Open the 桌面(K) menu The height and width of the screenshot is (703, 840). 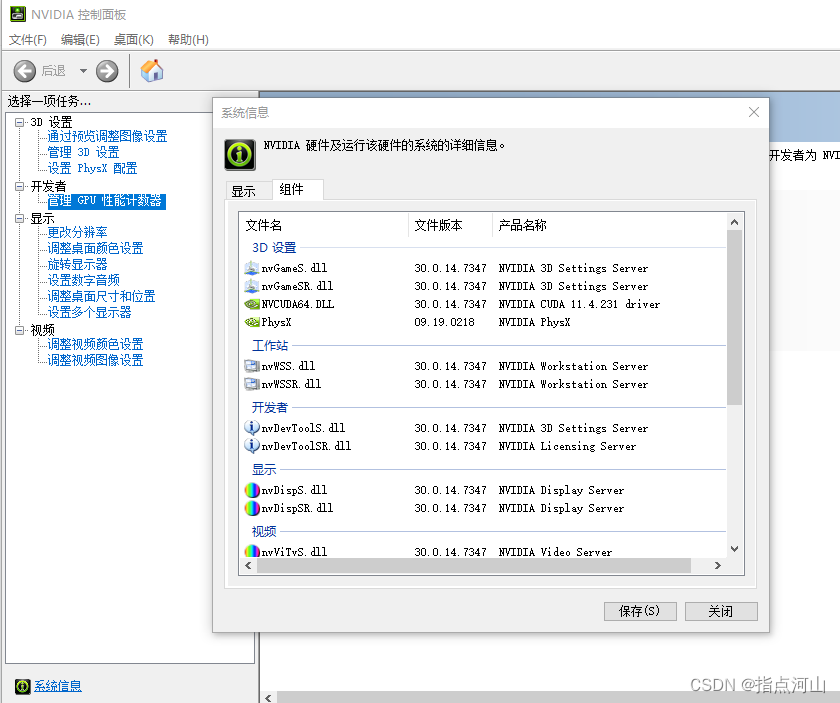coord(134,40)
